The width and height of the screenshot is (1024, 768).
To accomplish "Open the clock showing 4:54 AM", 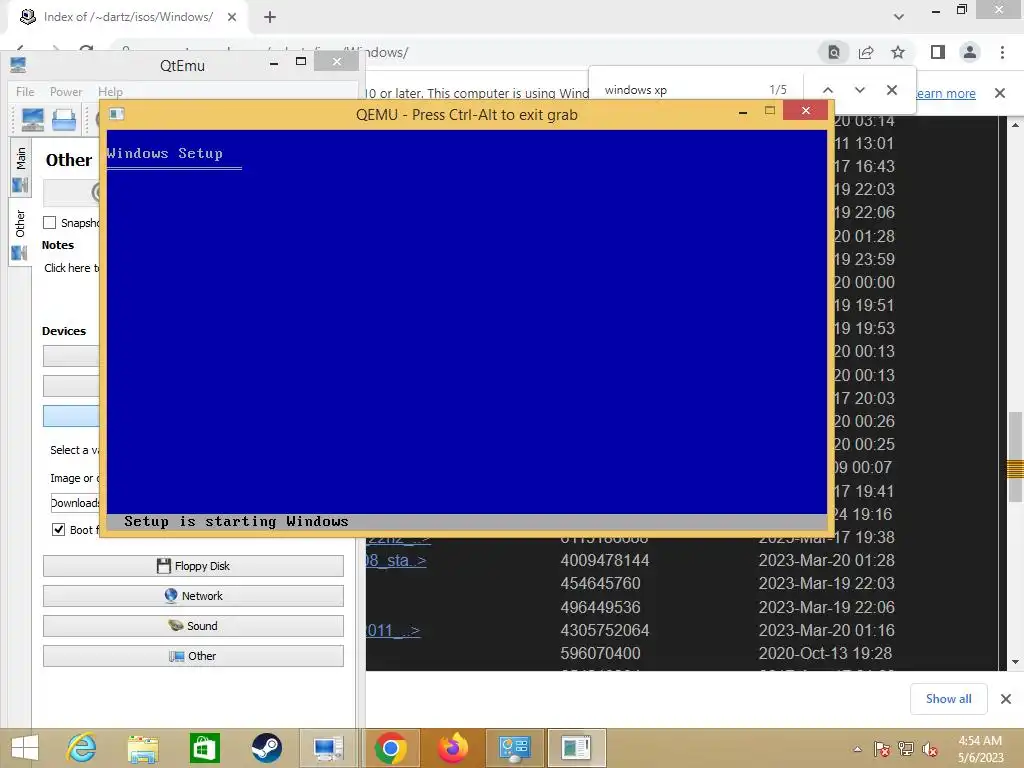I will click(980, 749).
